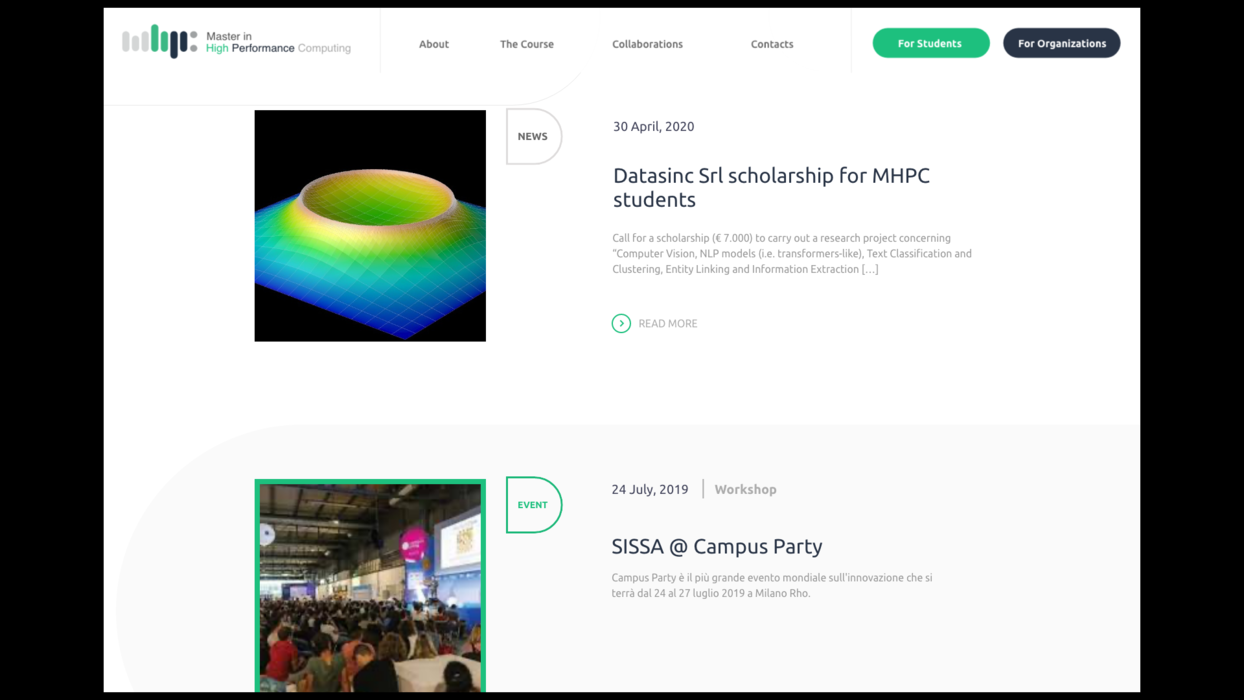
Task: Open The Course menu
Action: 527,44
